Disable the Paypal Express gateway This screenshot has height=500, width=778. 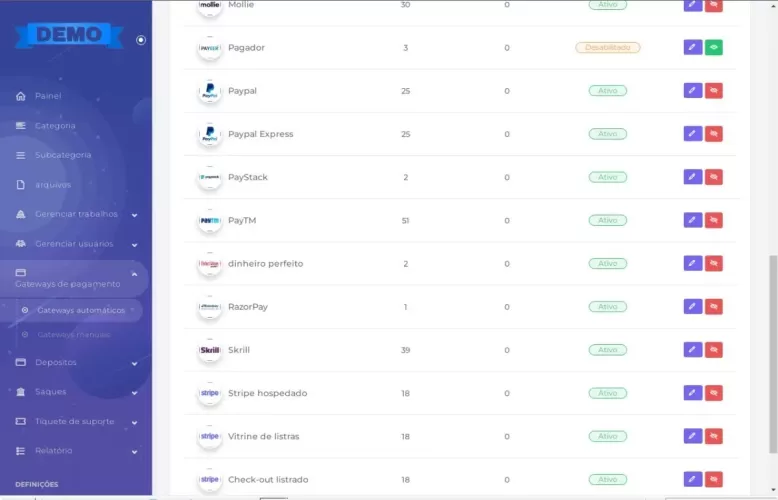coord(714,134)
